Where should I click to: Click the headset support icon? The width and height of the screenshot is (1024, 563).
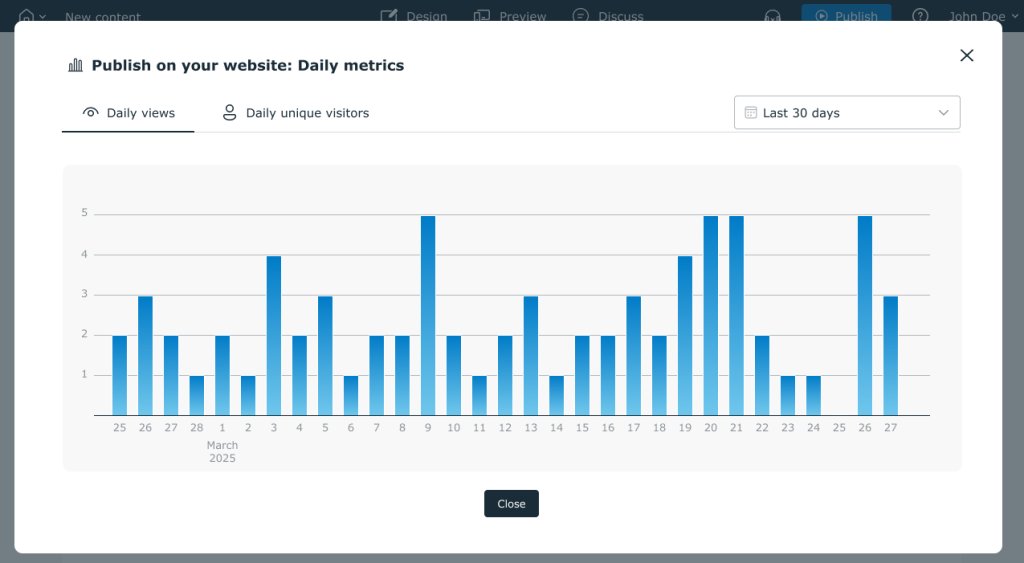[772, 16]
